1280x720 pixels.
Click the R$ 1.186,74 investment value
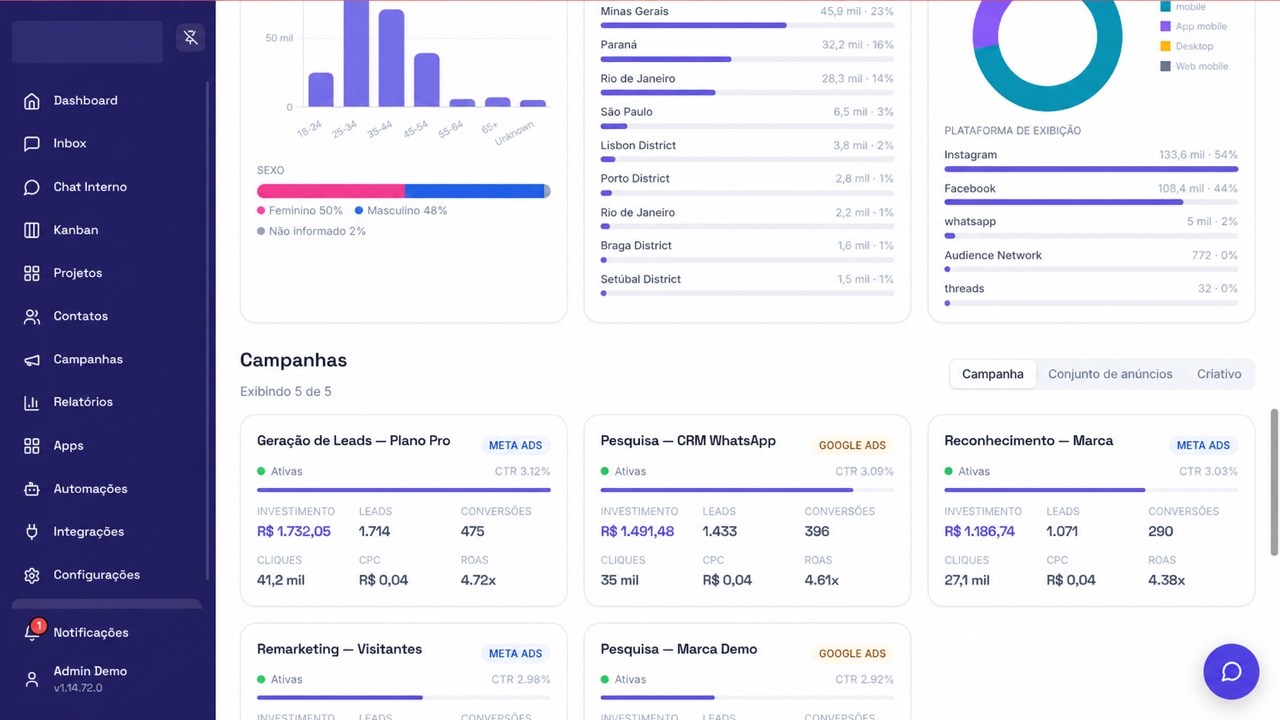tap(980, 532)
